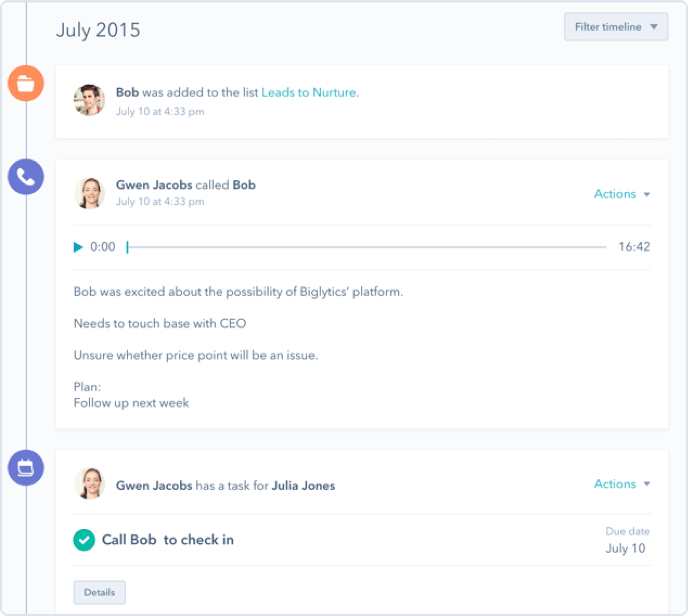Click the call audio progress slider
The height and width of the screenshot is (616, 688).
366,247
